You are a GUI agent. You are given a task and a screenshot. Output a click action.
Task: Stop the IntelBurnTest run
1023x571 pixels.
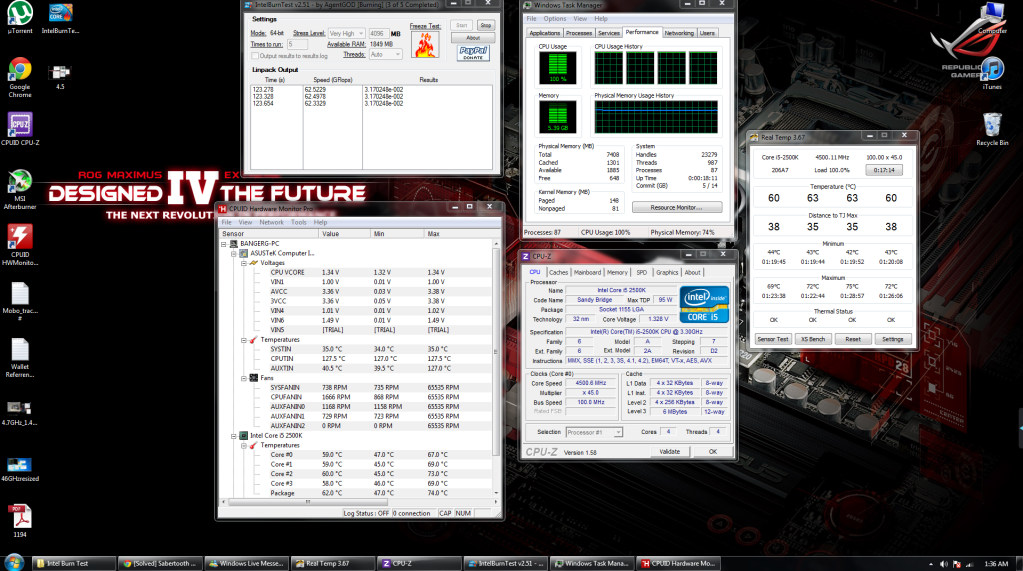(485, 25)
